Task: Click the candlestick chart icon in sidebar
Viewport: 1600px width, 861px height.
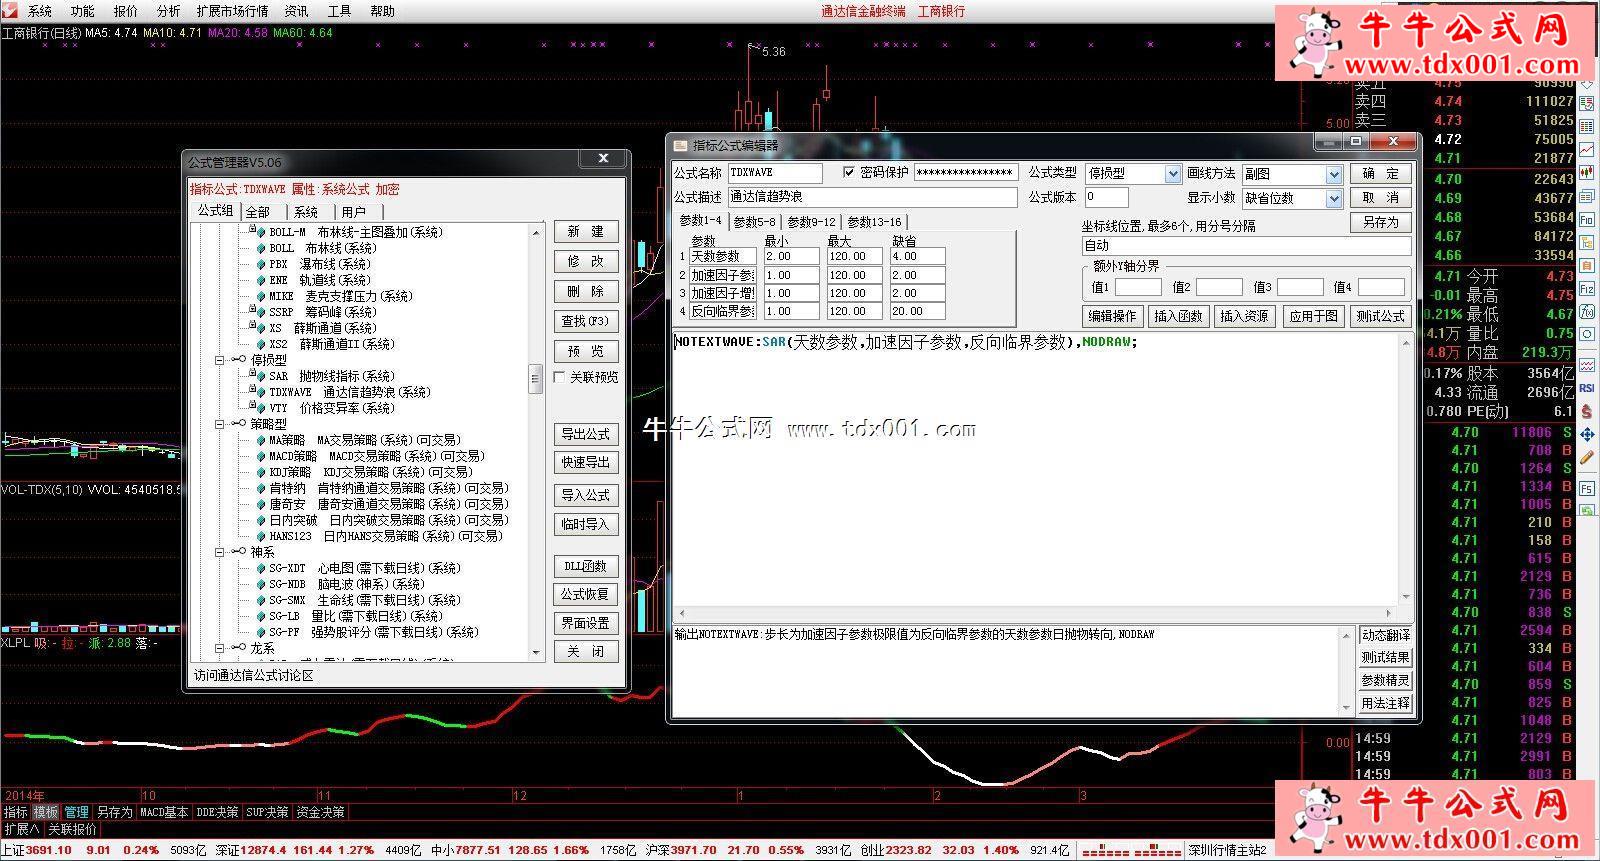Action: [x=1586, y=172]
